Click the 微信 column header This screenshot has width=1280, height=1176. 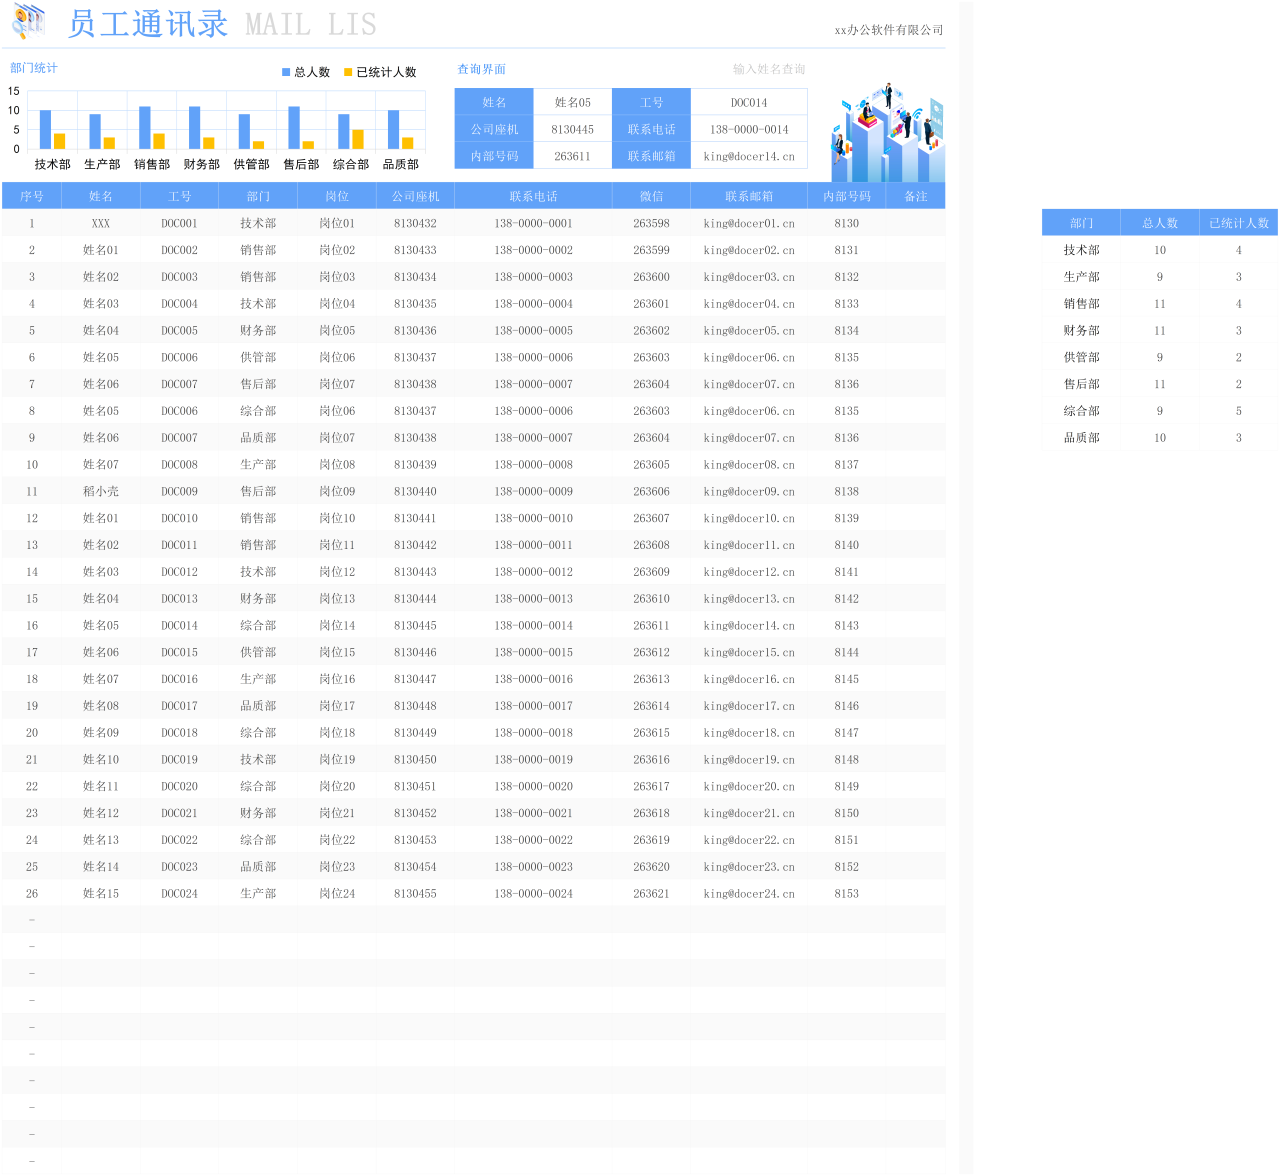click(x=651, y=196)
